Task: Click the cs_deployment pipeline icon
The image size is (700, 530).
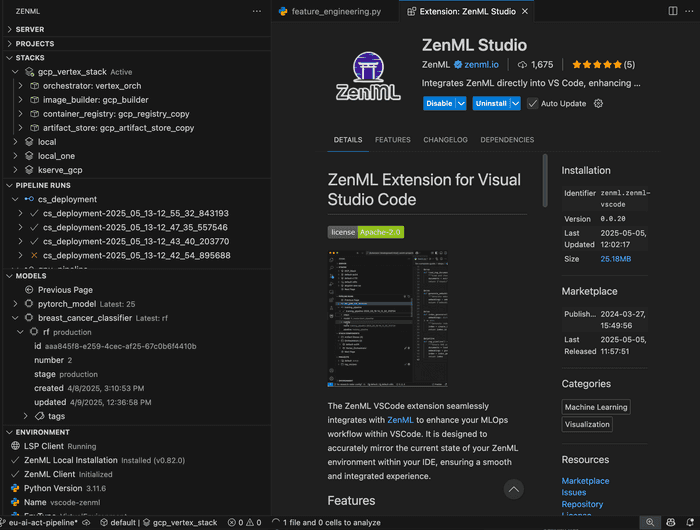Action: [x=29, y=199]
